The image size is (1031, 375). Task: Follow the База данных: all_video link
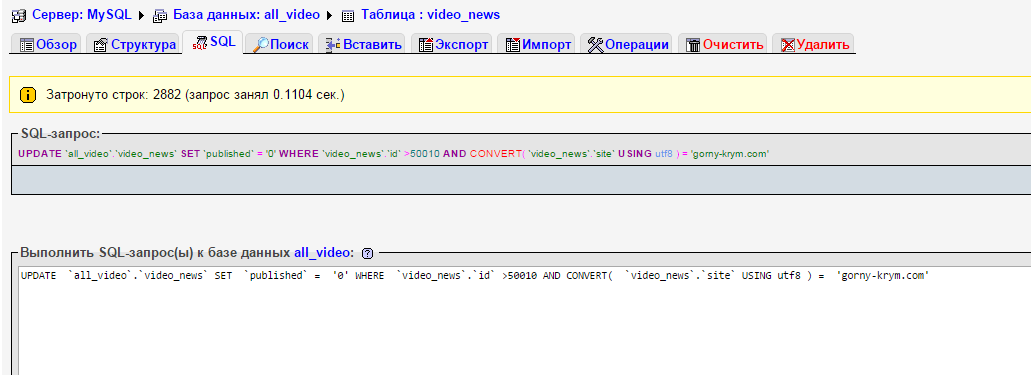pyautogui.click(x=246, y=14)
